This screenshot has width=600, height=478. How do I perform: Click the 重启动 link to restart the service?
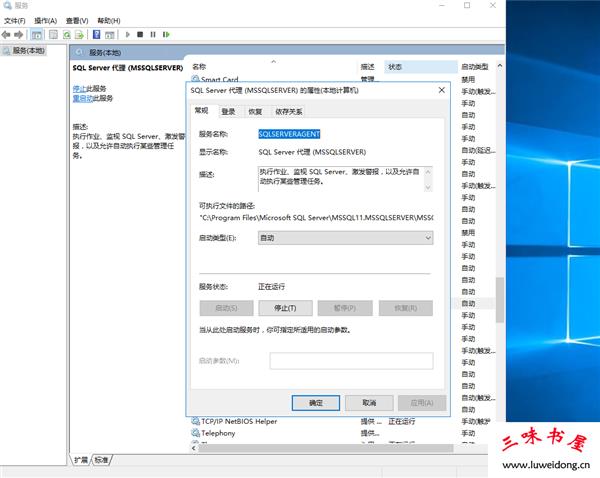[83, 99]
